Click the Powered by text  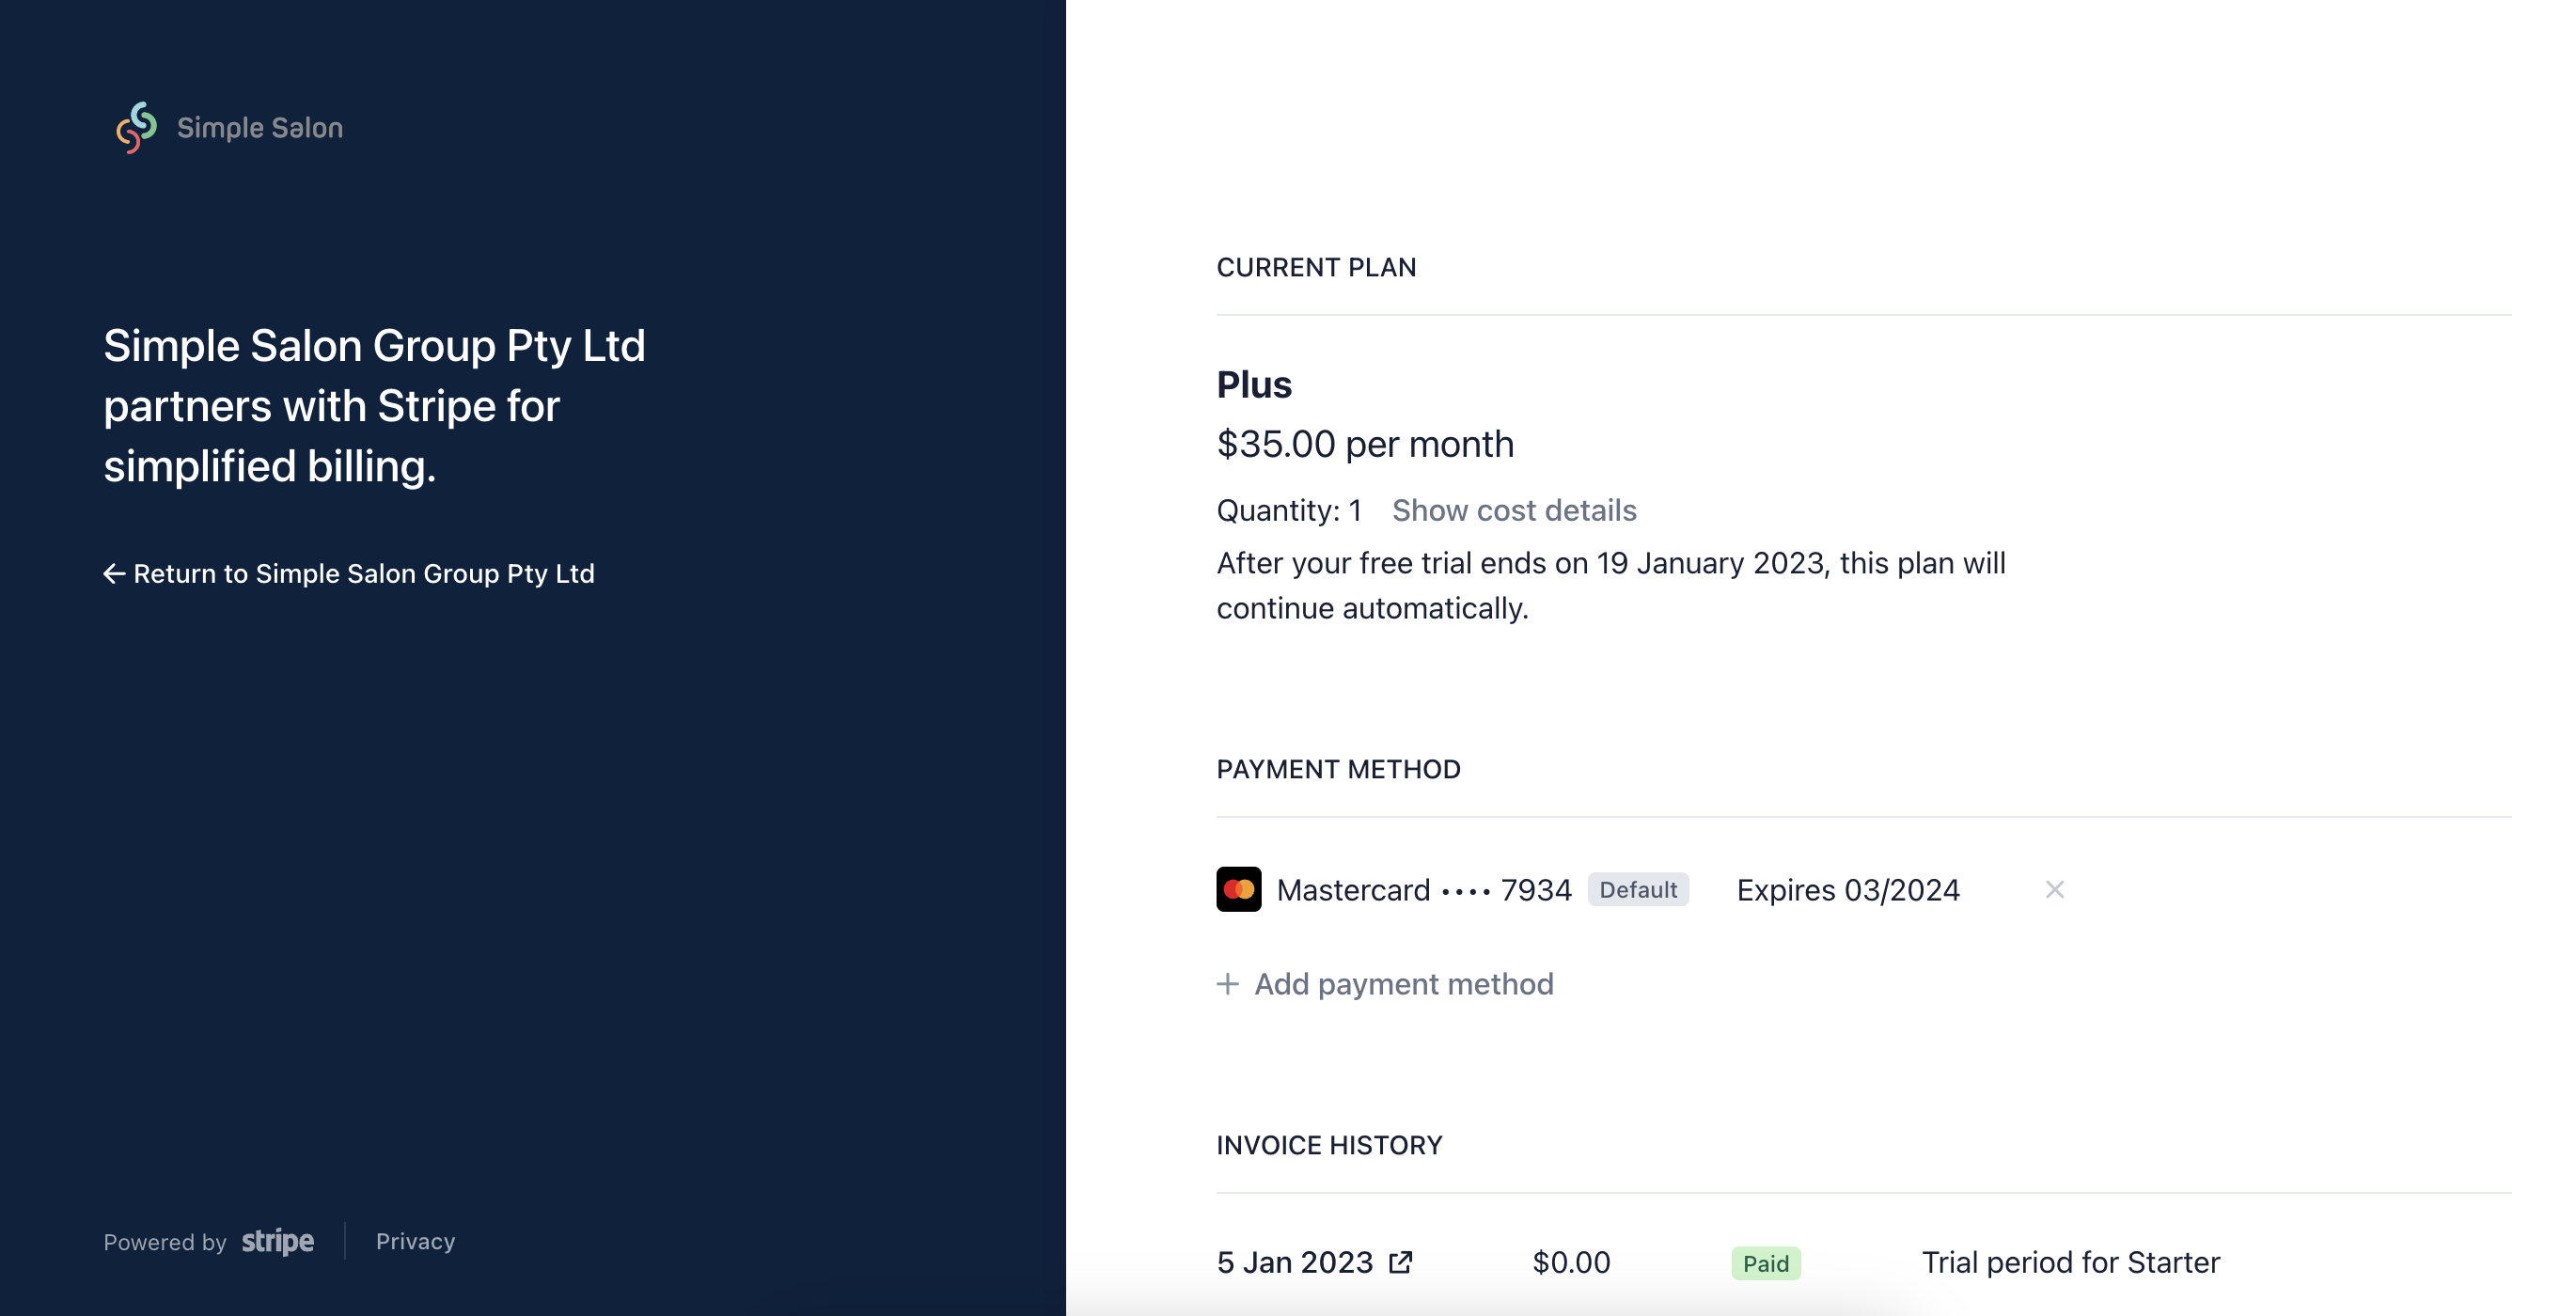(x=165, y=1242)
